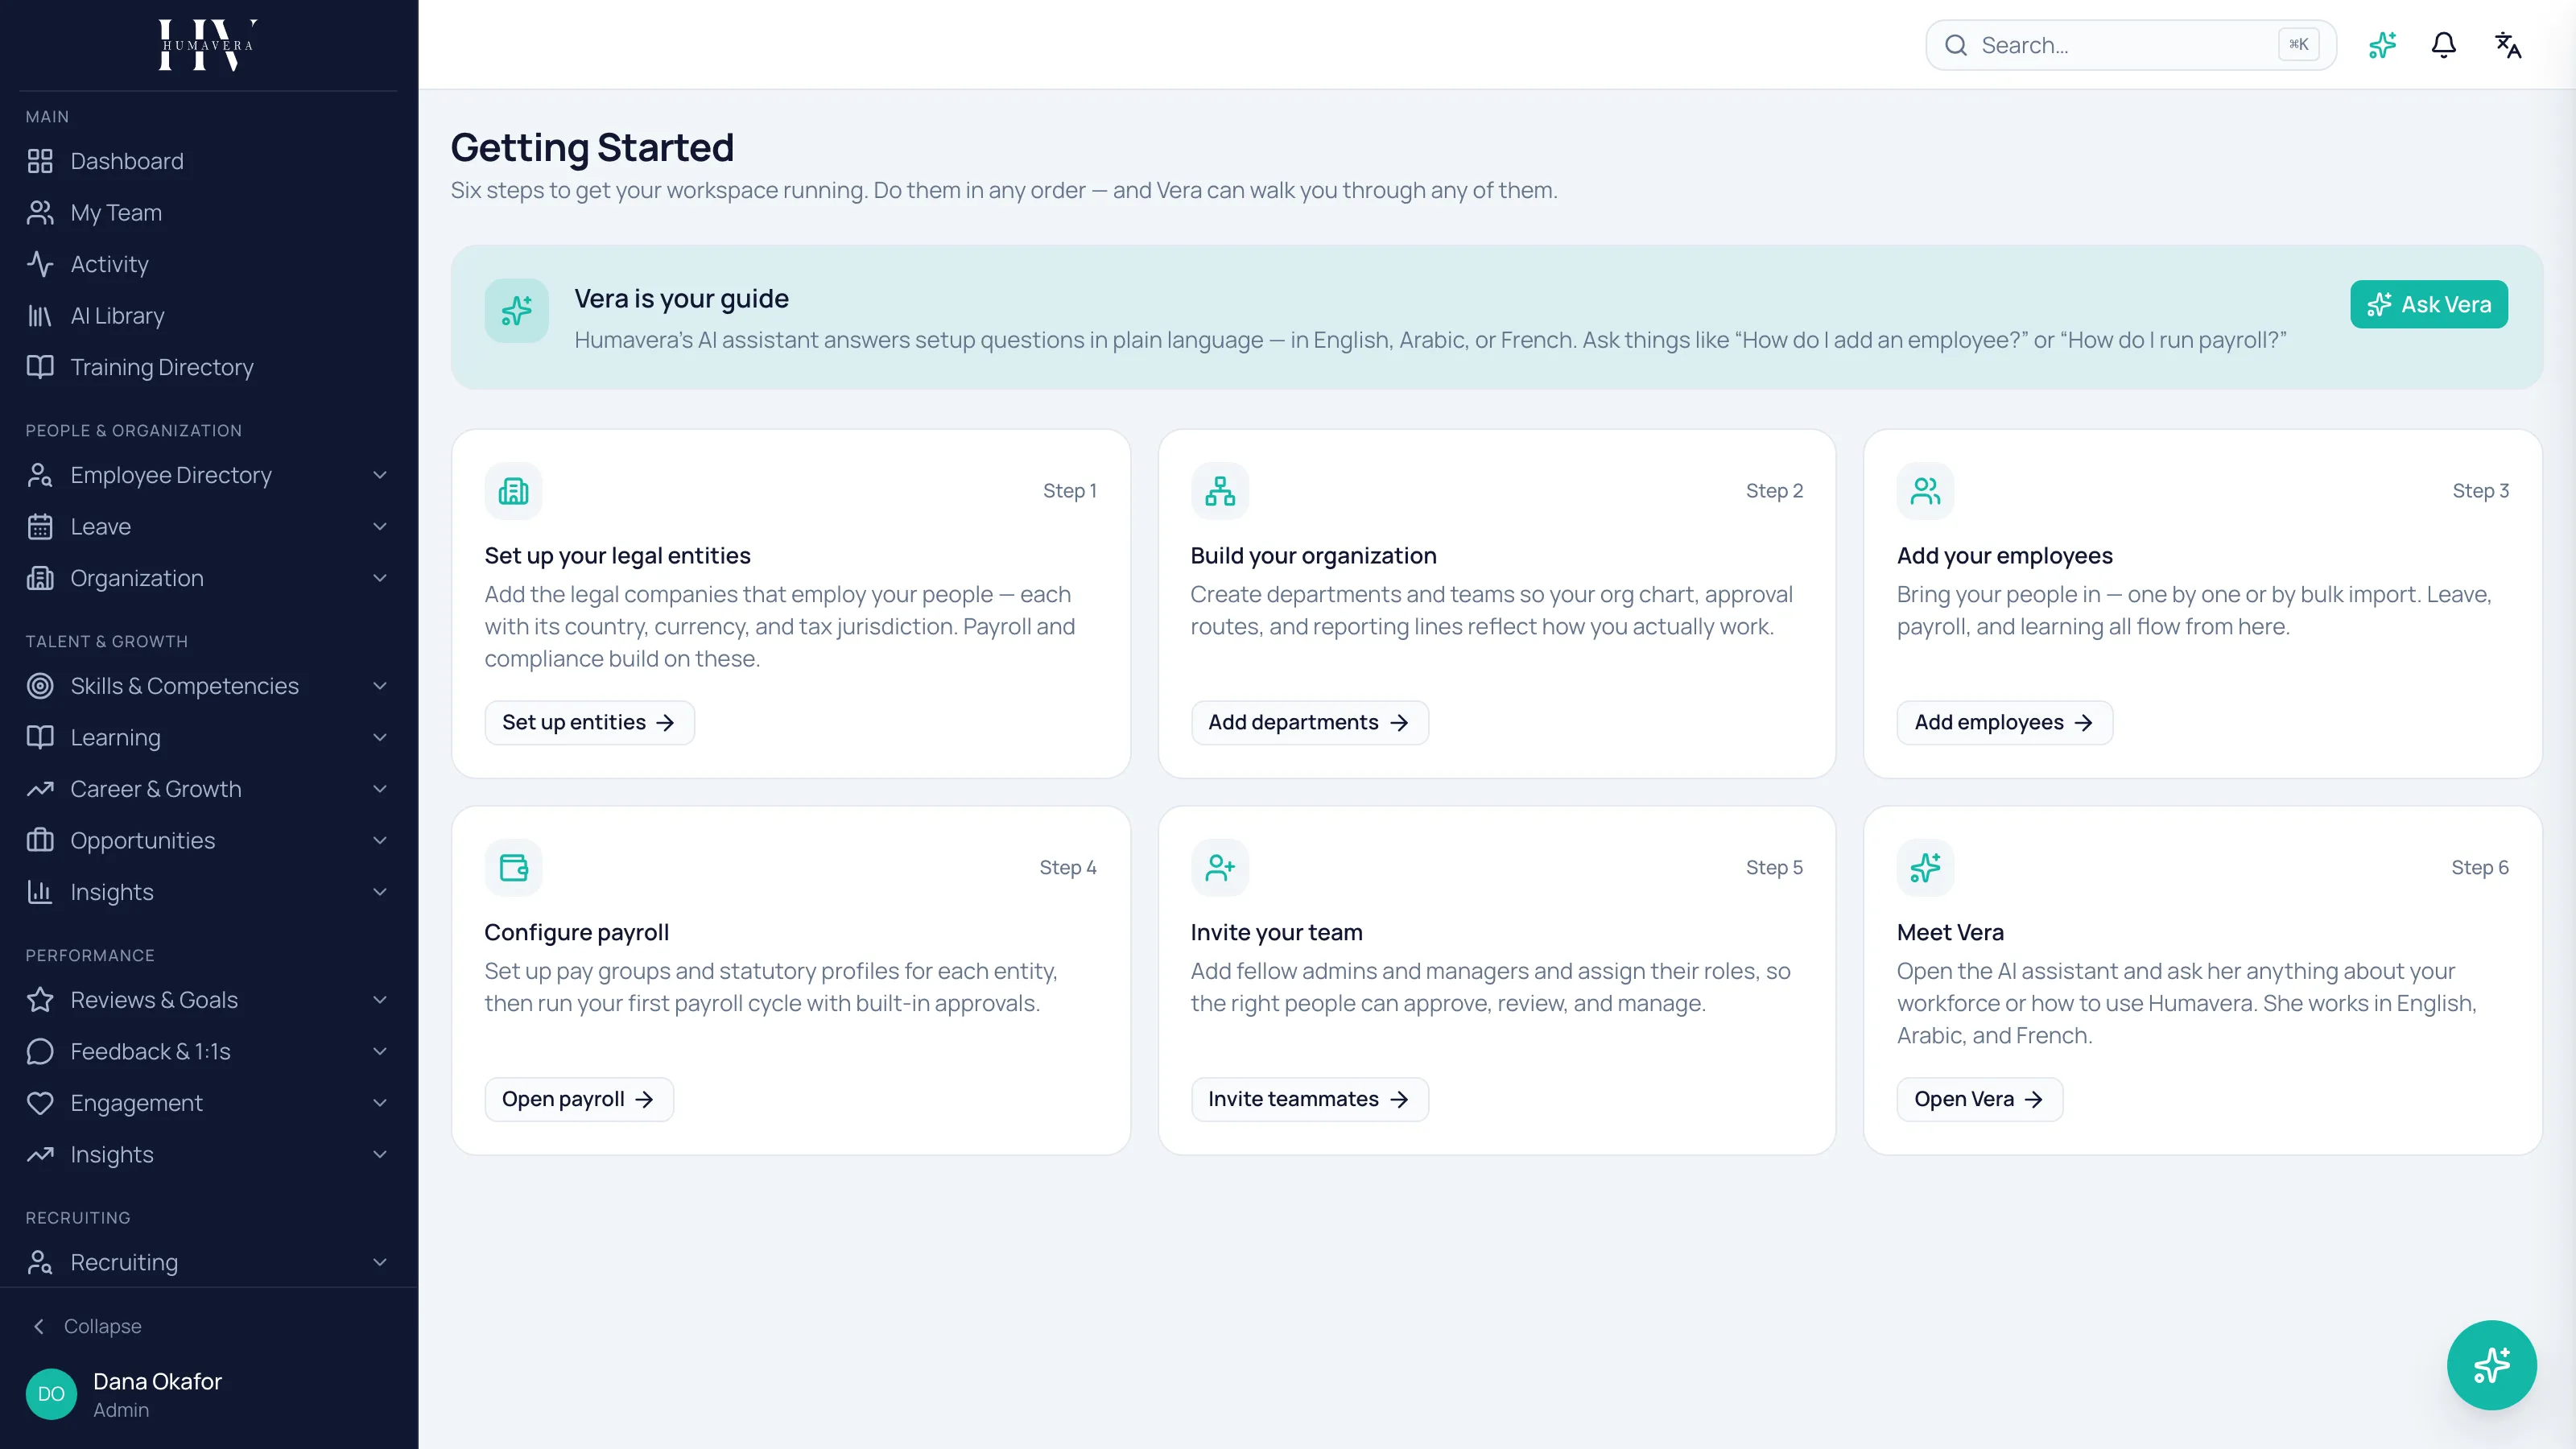The image size is (2576, 1449).
Task: Expand the Performance Insights chevron
Action: click(x=380, y=1155)
